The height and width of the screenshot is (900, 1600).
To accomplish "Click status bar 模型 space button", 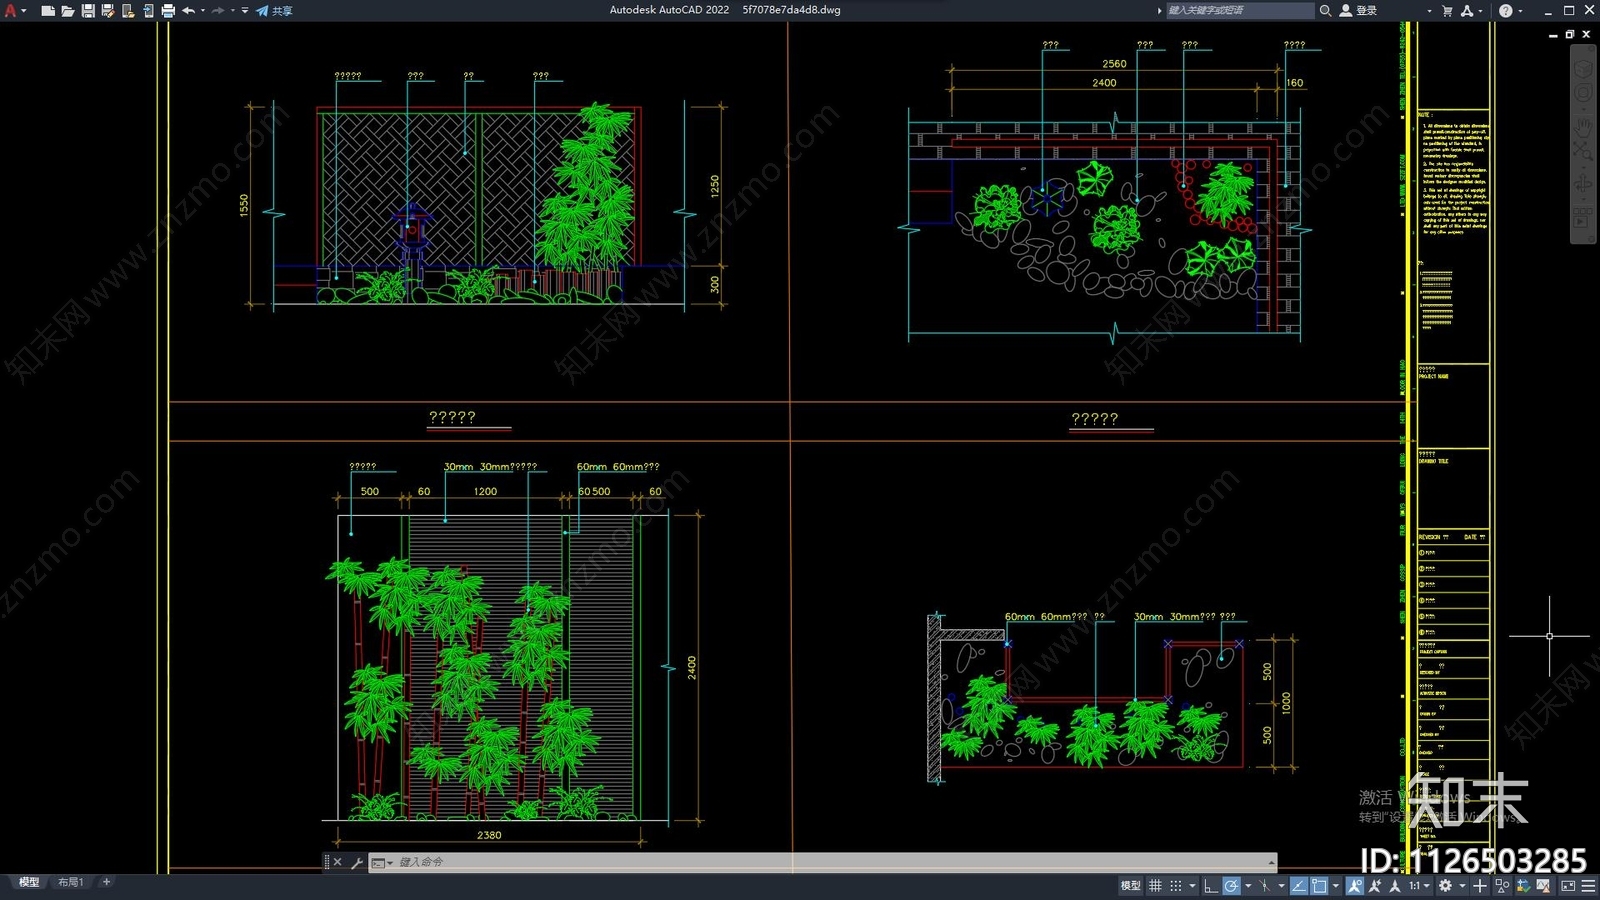I will point(1130,886).
